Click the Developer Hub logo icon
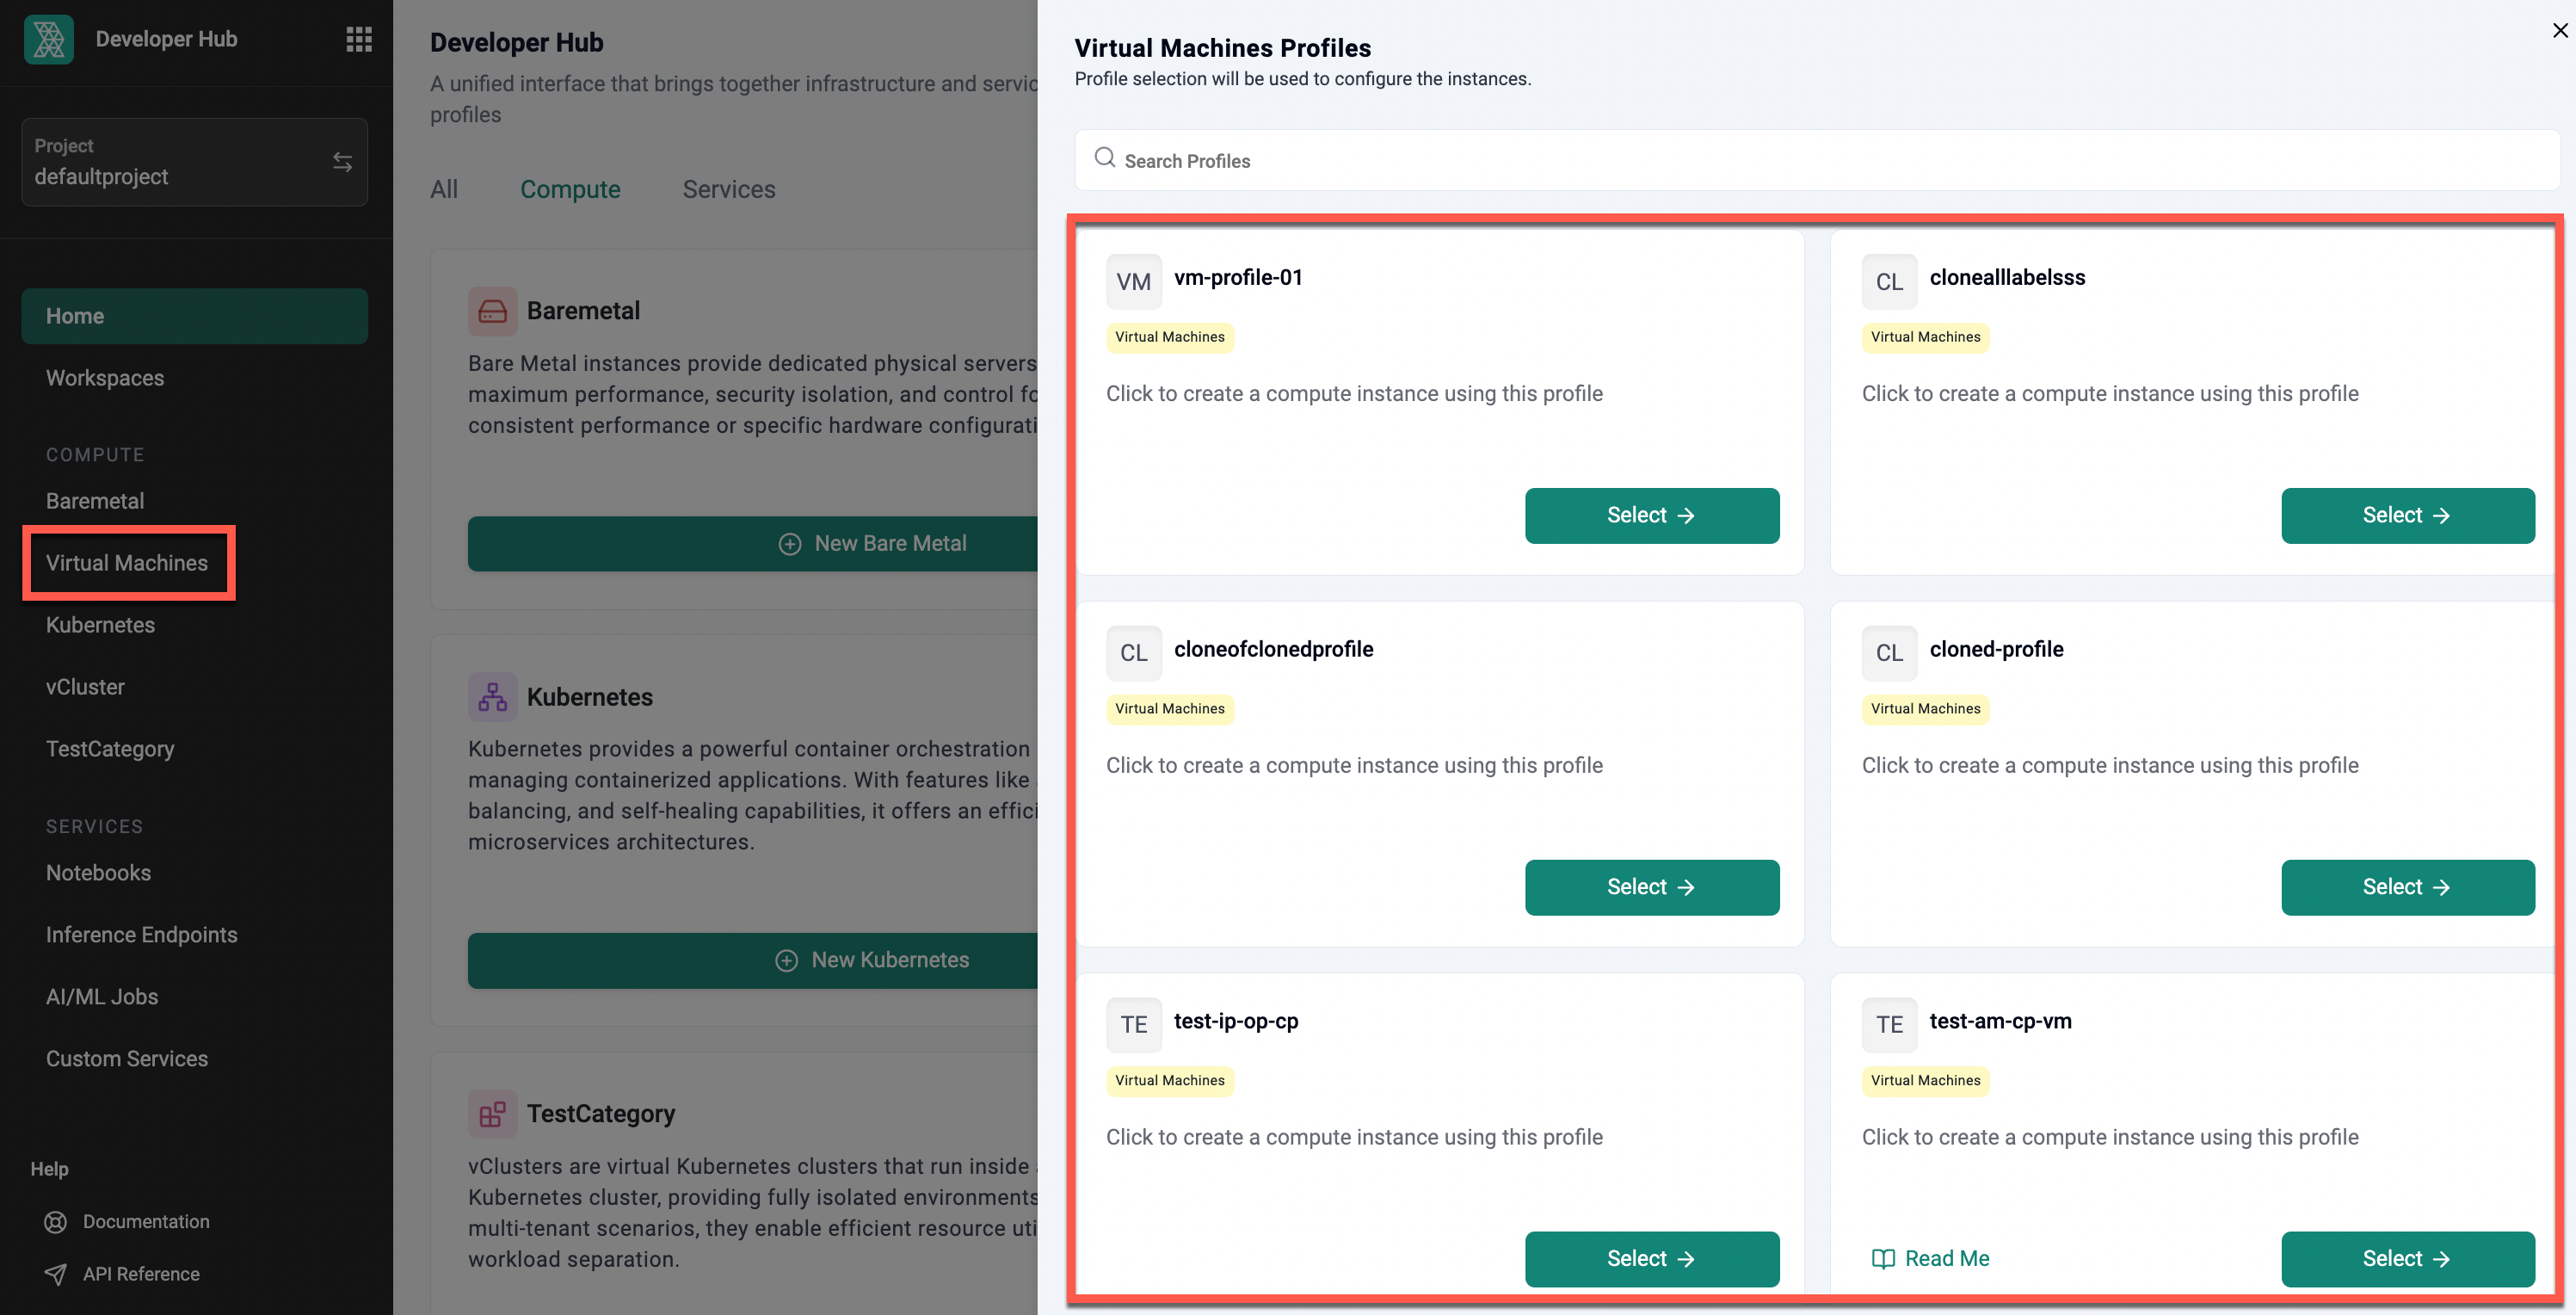This screenshot has width=2576, height=1315. click(x=49, y=39)
